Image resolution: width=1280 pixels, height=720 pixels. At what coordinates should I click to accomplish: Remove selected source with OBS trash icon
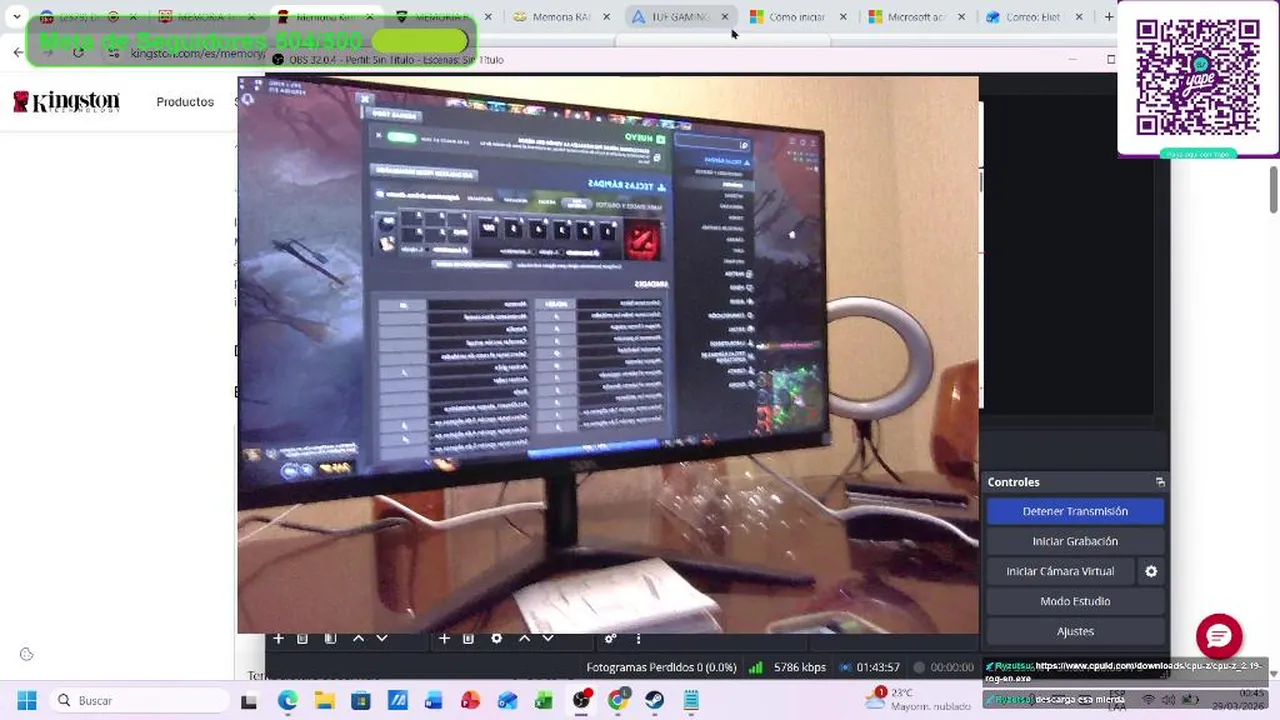468,638
